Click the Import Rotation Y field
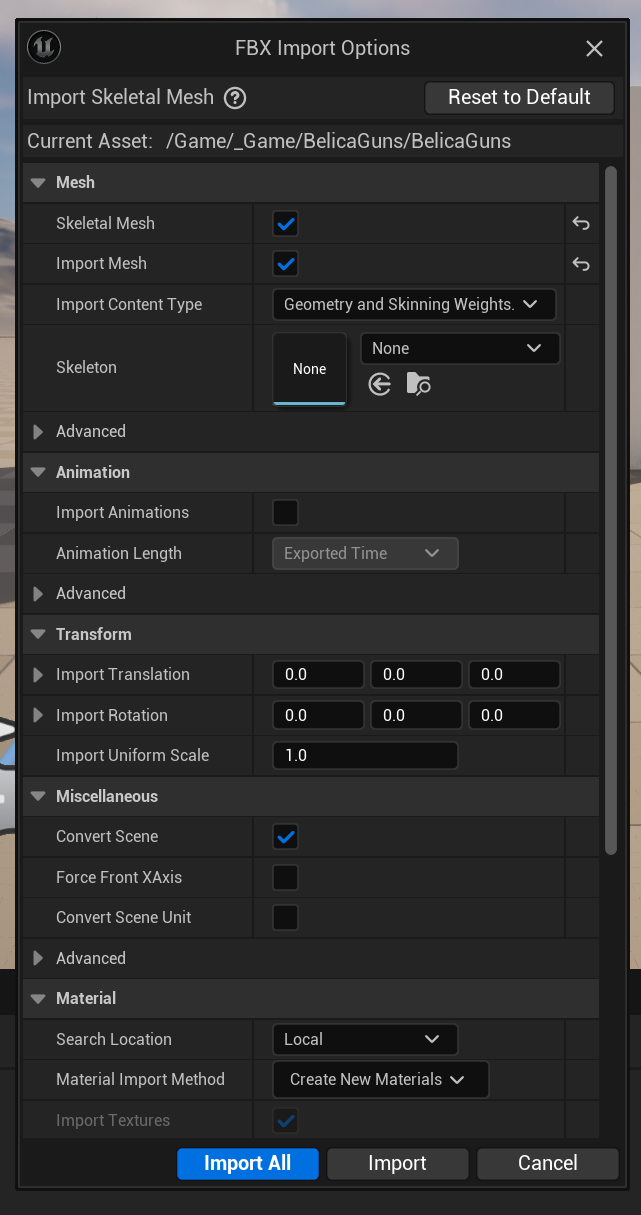This screenshot has height=1215, width=641. tap(416, 716)
